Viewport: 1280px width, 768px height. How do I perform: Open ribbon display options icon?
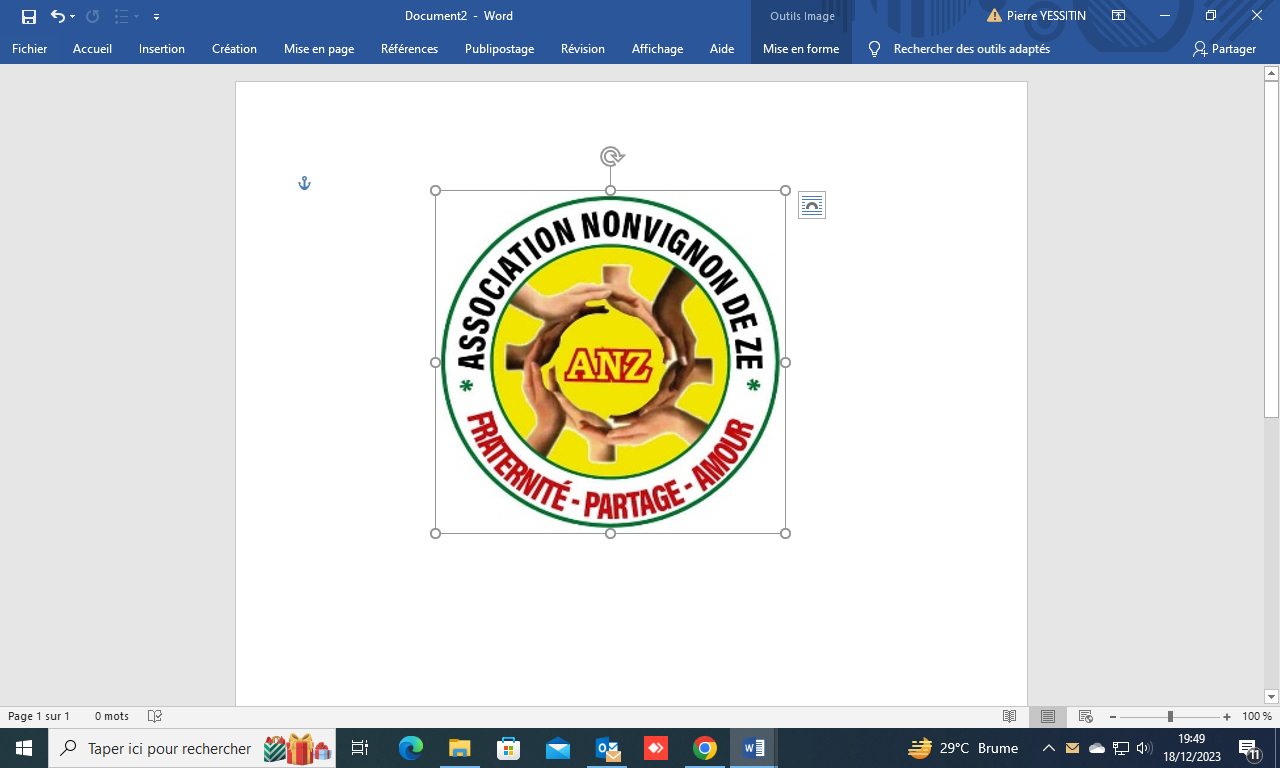(1118, 16)
